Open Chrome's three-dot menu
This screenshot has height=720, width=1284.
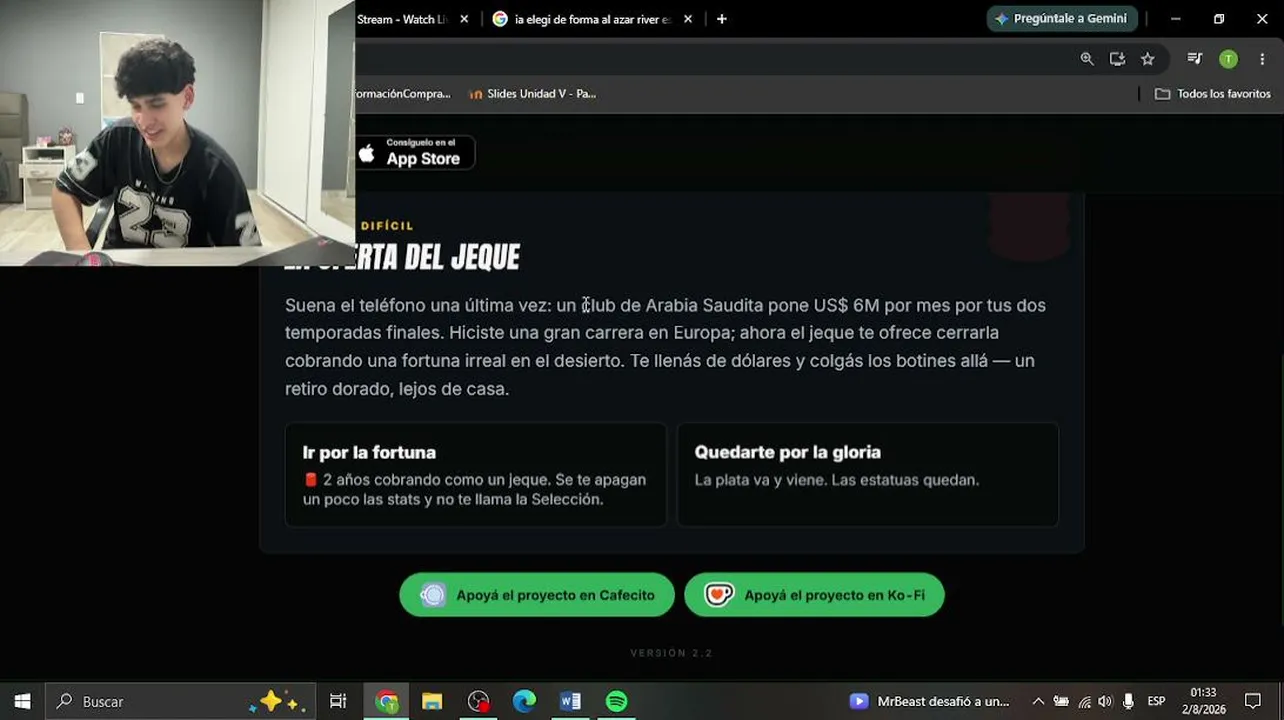tap(1262, 59)
